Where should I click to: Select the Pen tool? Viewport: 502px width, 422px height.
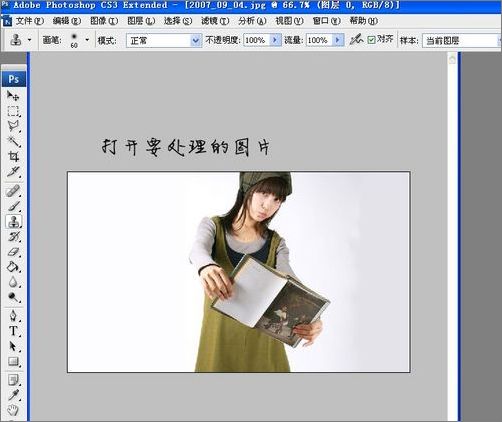13,316
